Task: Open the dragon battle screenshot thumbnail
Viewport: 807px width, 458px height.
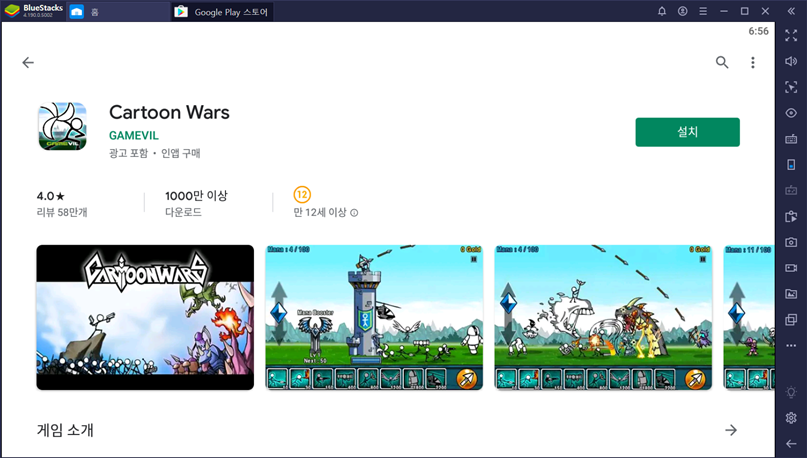Action: 603,317
